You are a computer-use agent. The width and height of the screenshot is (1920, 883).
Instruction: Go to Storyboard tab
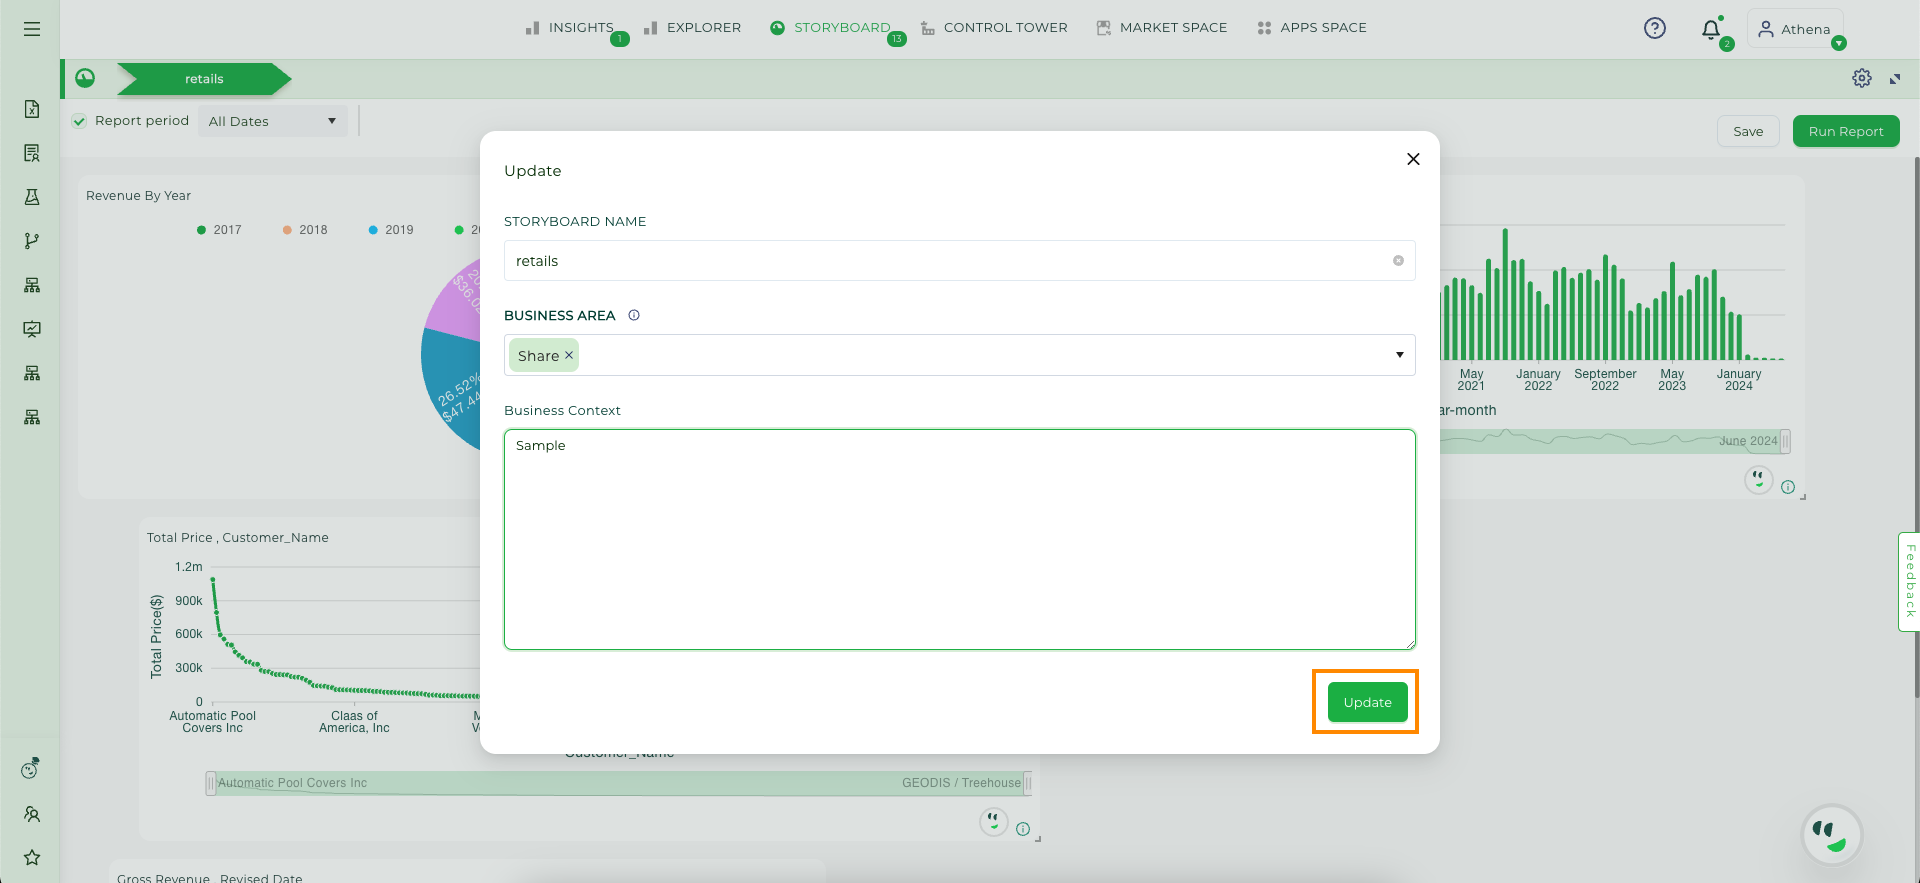pos(830,28)
